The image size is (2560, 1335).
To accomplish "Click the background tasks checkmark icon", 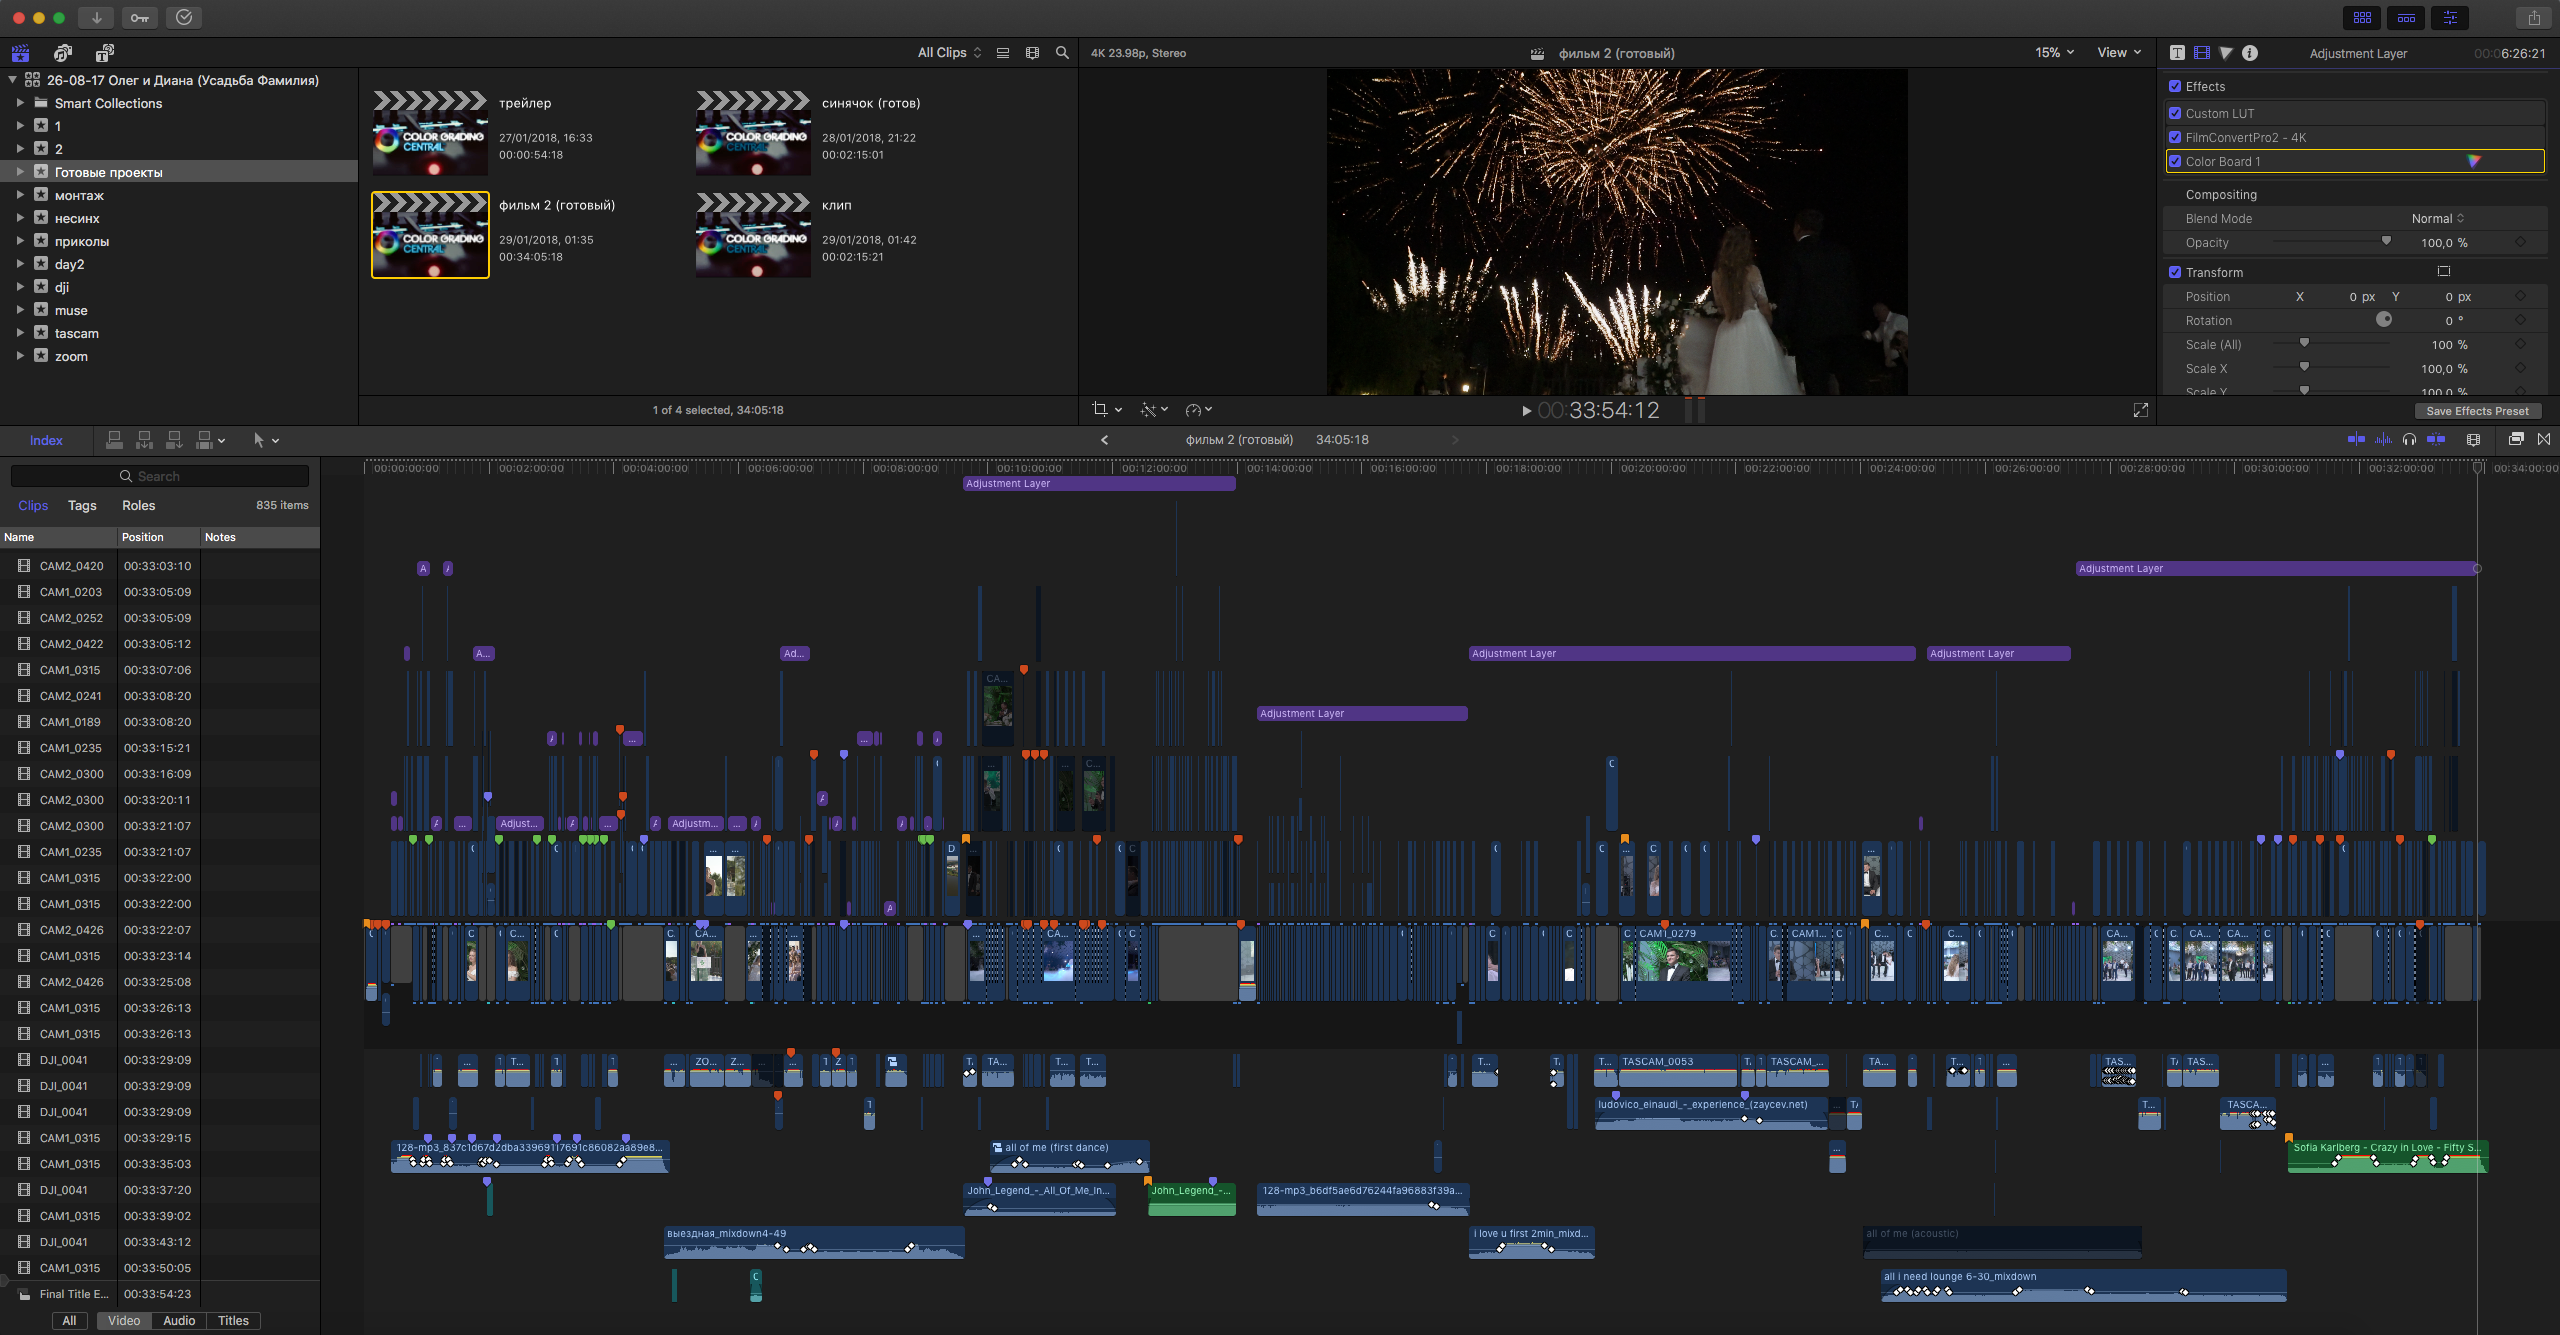I will 184,17.
